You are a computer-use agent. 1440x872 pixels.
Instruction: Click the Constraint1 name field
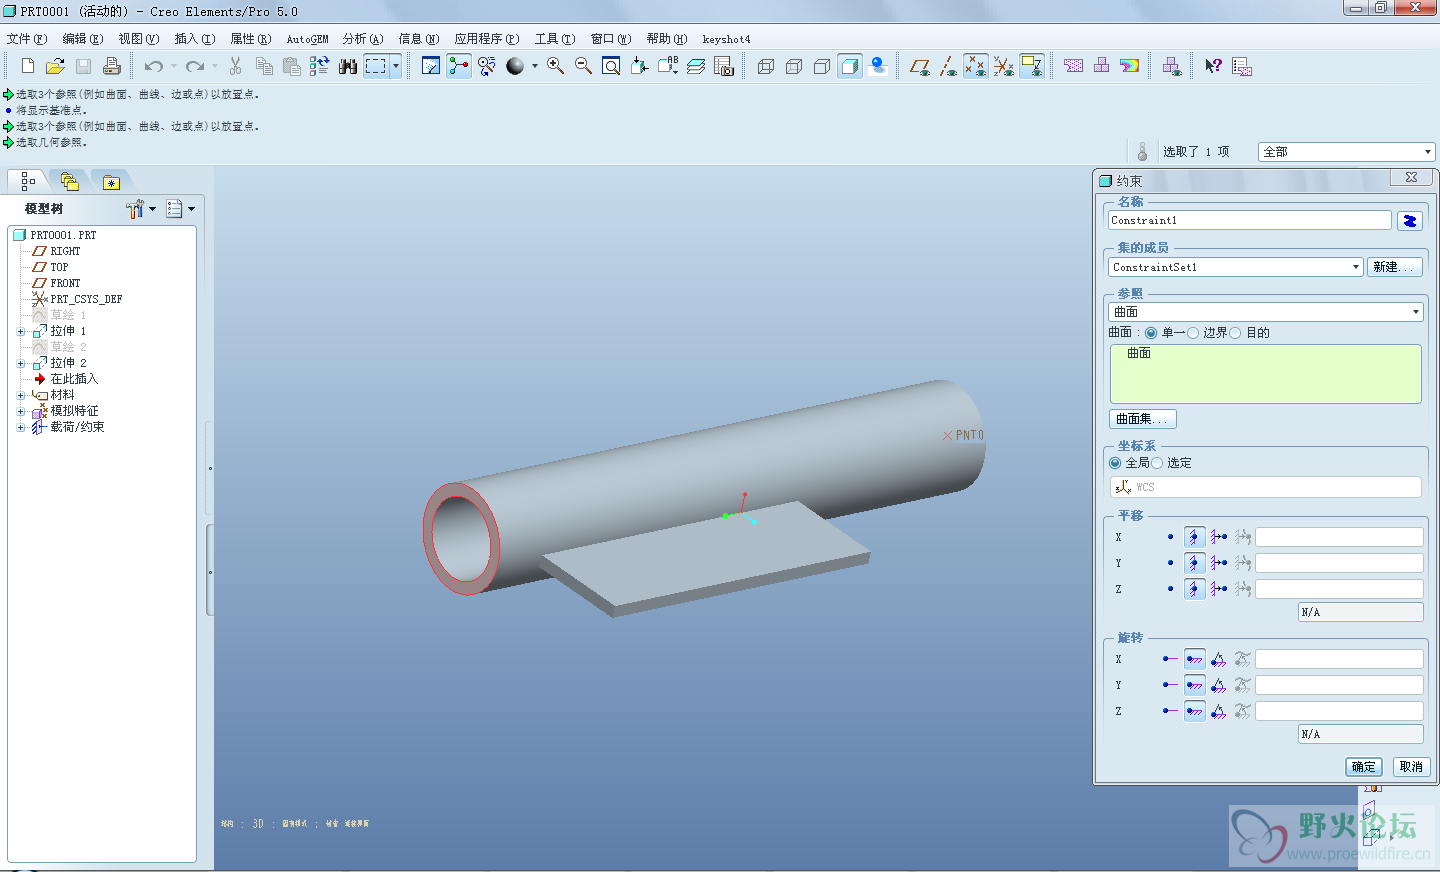pos(1249,221)
